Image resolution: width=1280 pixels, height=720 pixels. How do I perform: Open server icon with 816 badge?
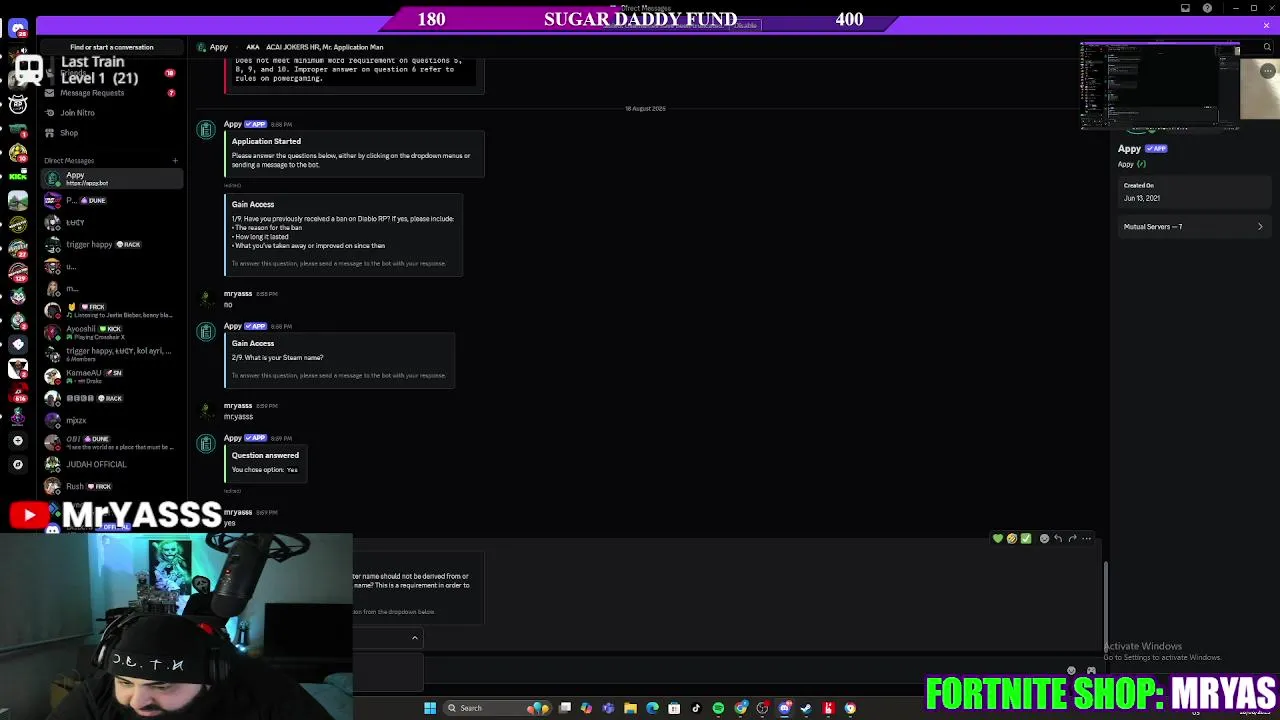18,392
